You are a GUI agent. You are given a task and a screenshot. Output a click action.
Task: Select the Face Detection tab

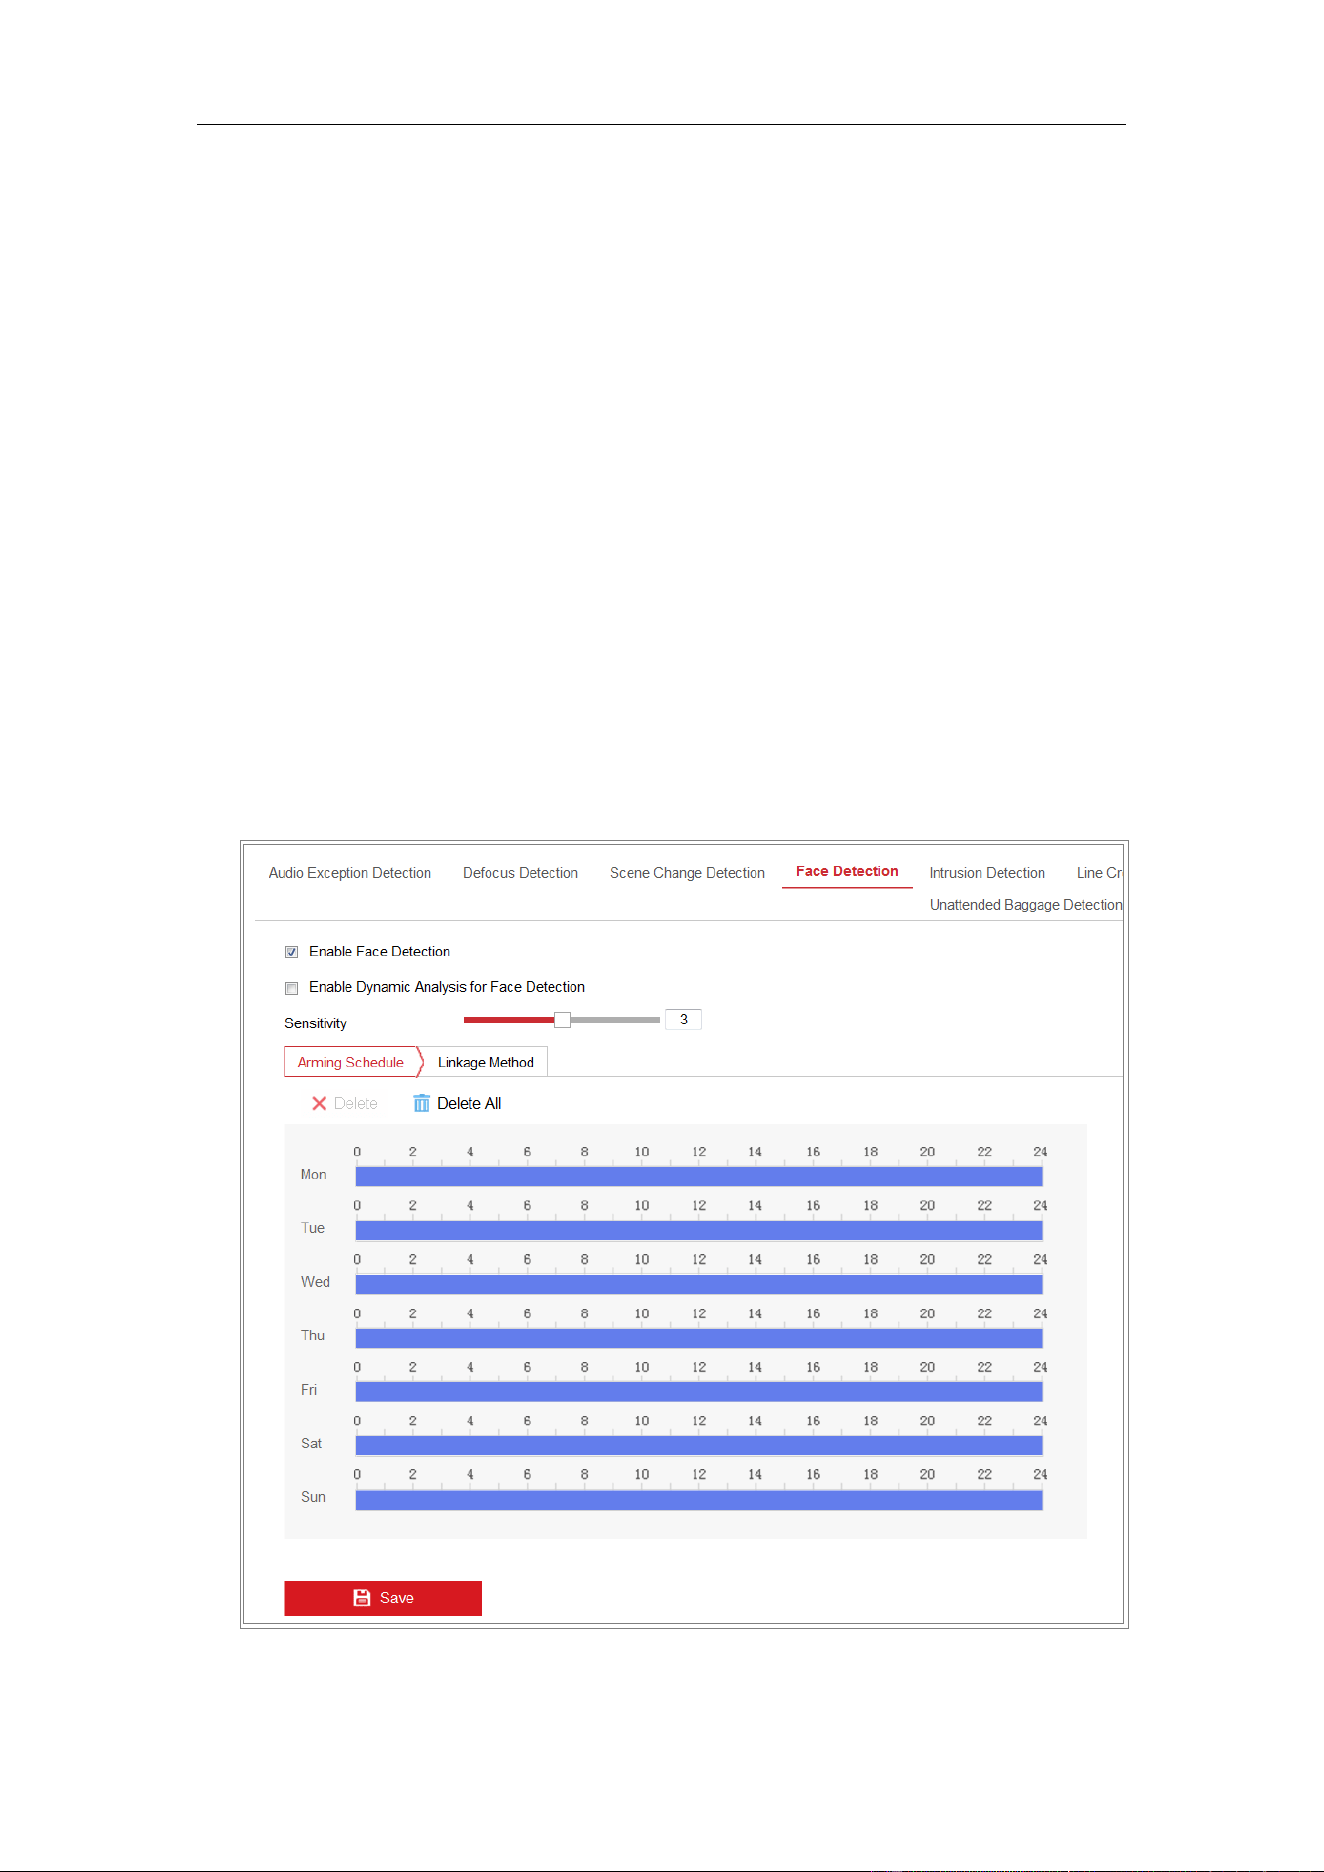coord(847,872)
